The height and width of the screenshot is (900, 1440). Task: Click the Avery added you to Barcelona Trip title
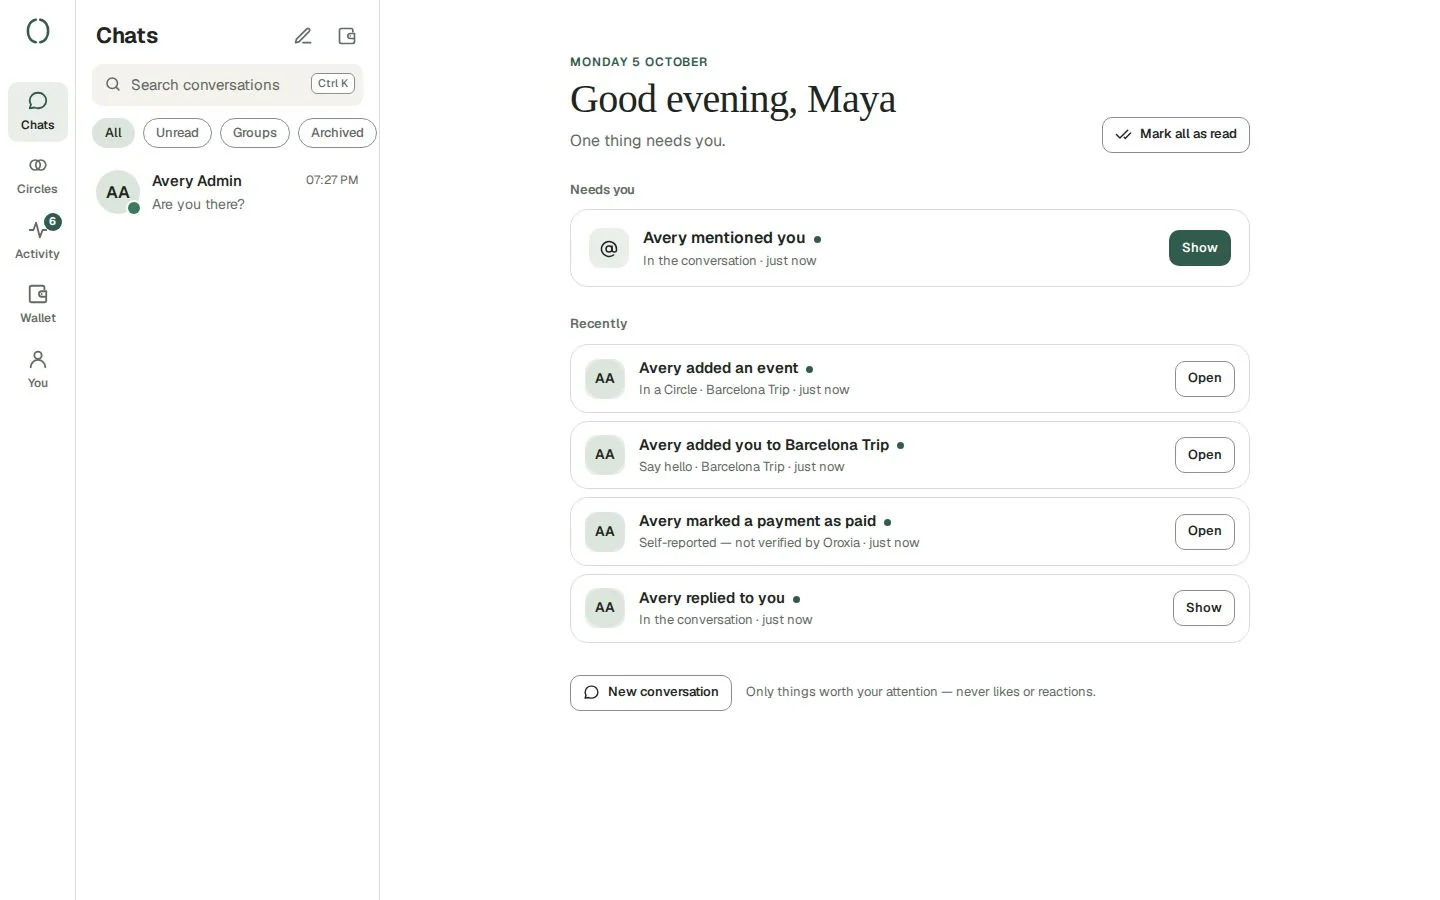tap(764, 445)
